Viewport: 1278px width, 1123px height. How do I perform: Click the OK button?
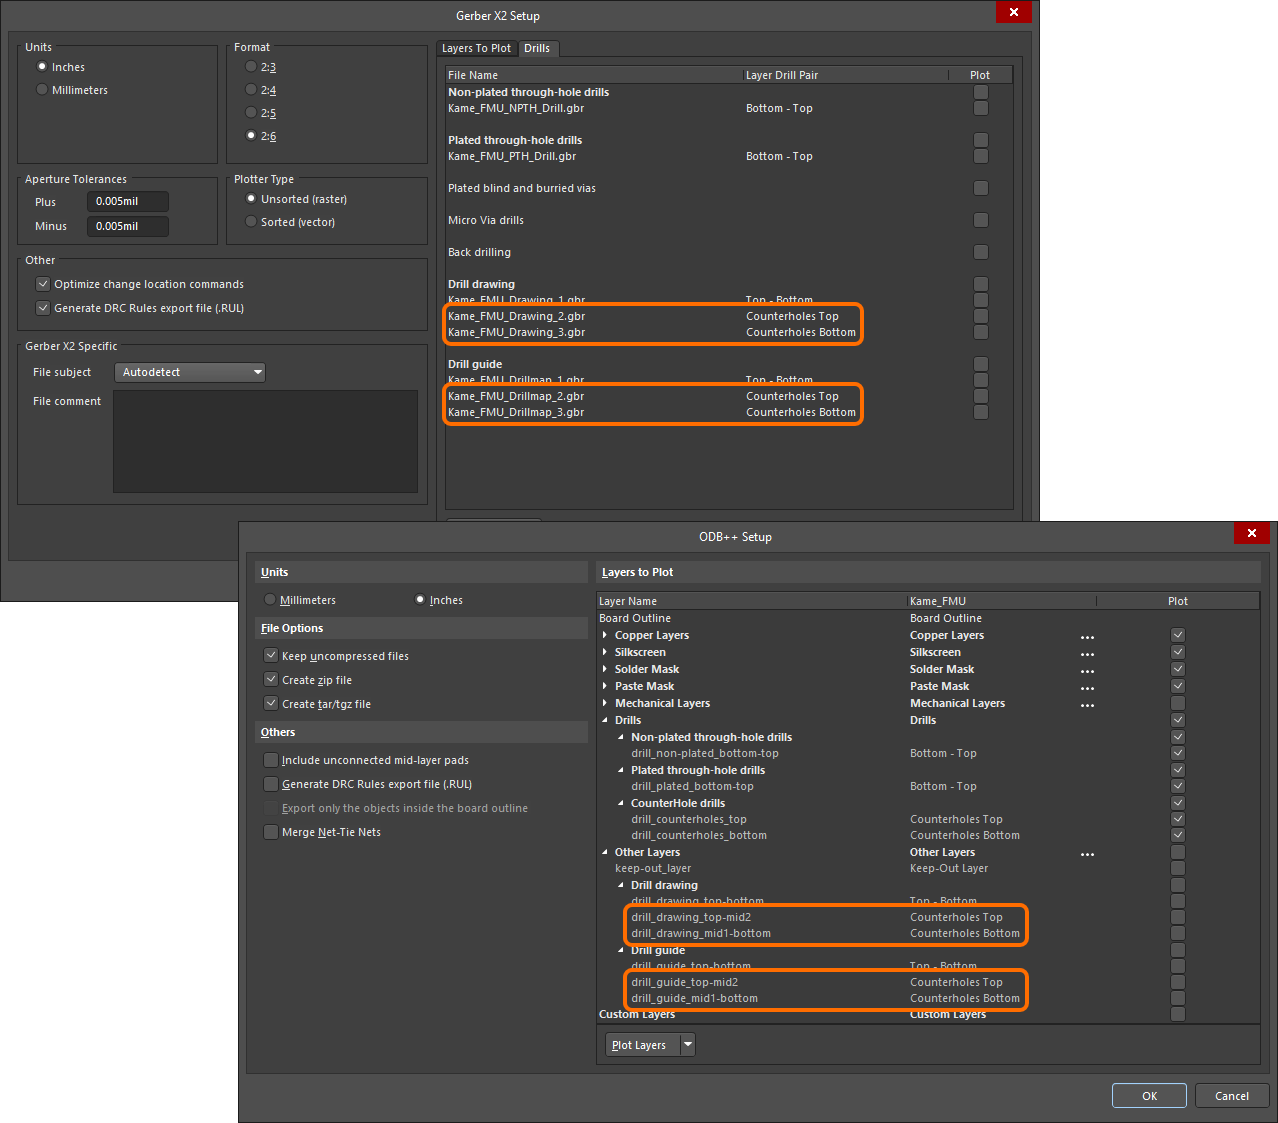click(x=1149, y=1096)
